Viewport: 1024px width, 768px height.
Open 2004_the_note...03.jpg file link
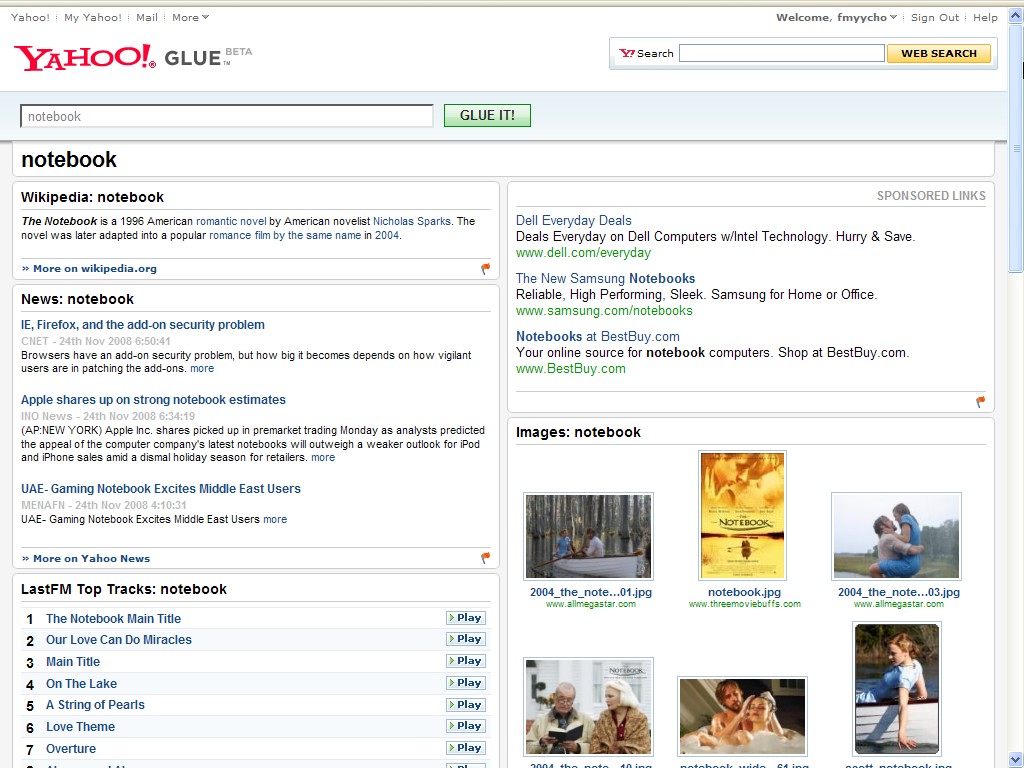pos(899,592)
